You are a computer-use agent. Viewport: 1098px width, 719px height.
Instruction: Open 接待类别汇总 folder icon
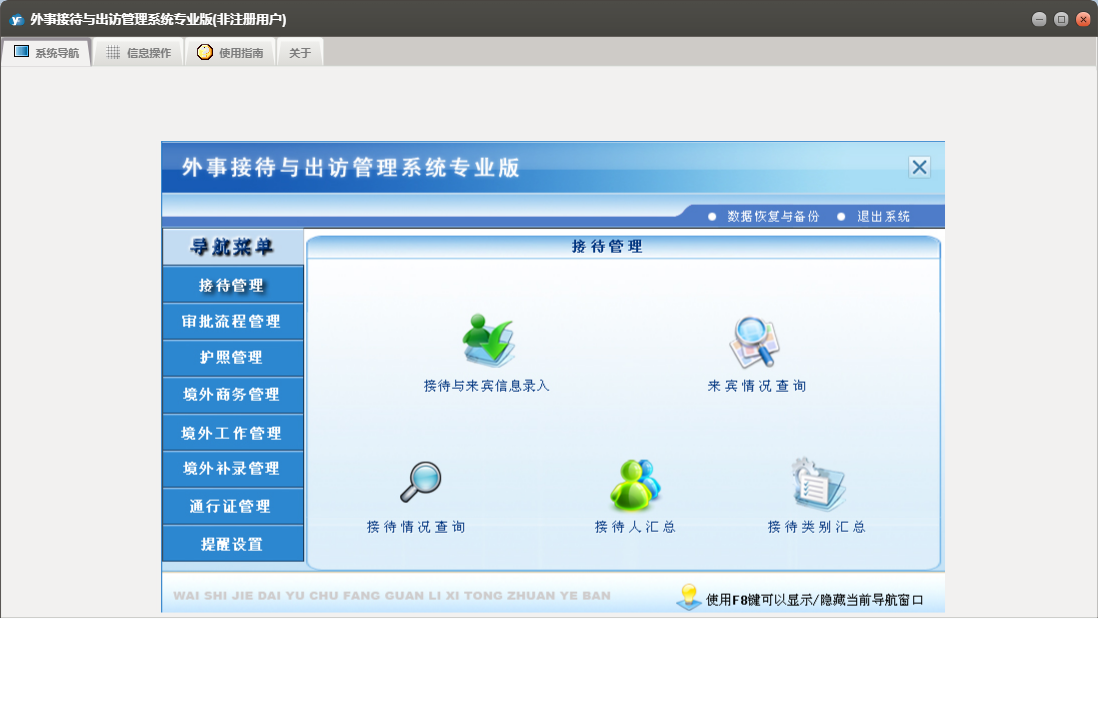tap(819, 484)
